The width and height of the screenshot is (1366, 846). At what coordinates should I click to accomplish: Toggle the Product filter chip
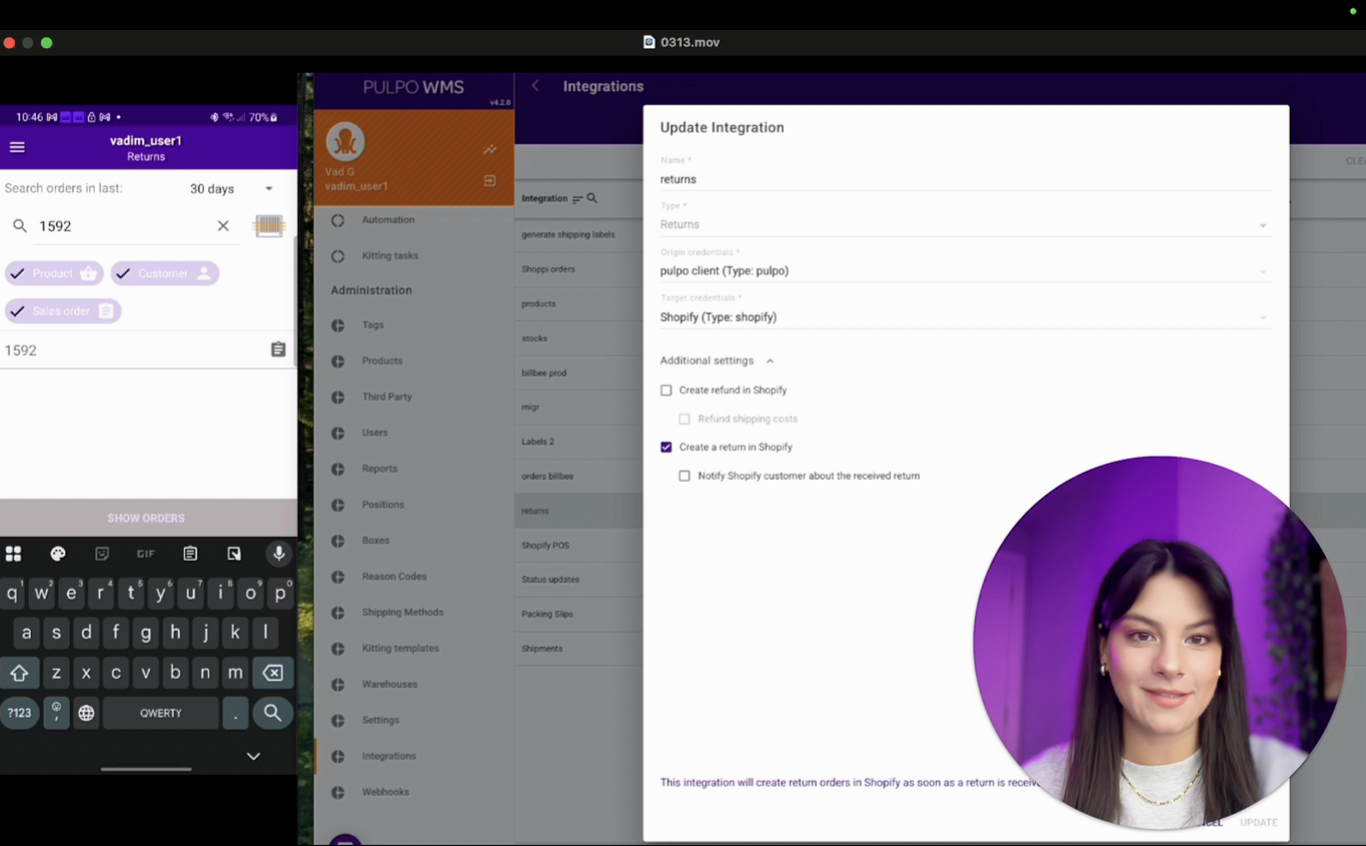(x=54, y=273)
